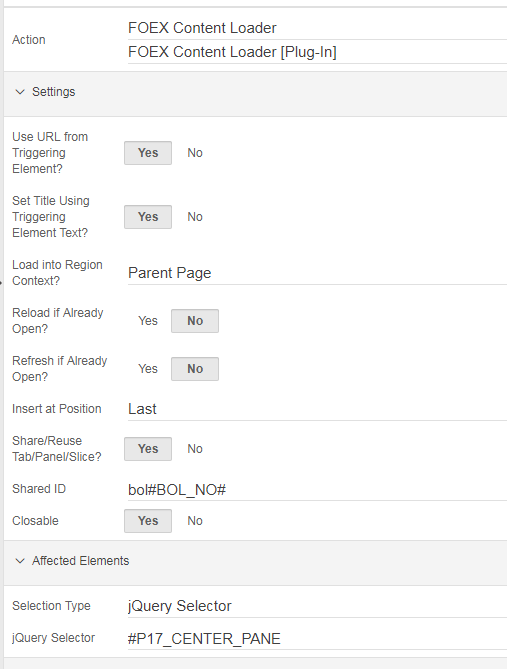Enable Reload if Already Open with Yes
This screenshot has width=507, height=669.
(148, 321)
